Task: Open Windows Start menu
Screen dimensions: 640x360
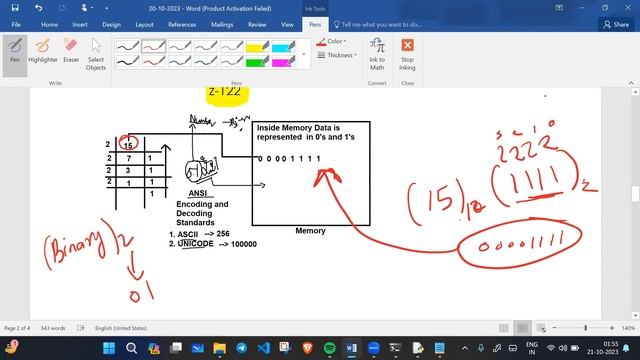Action: [x=109, y=348]
